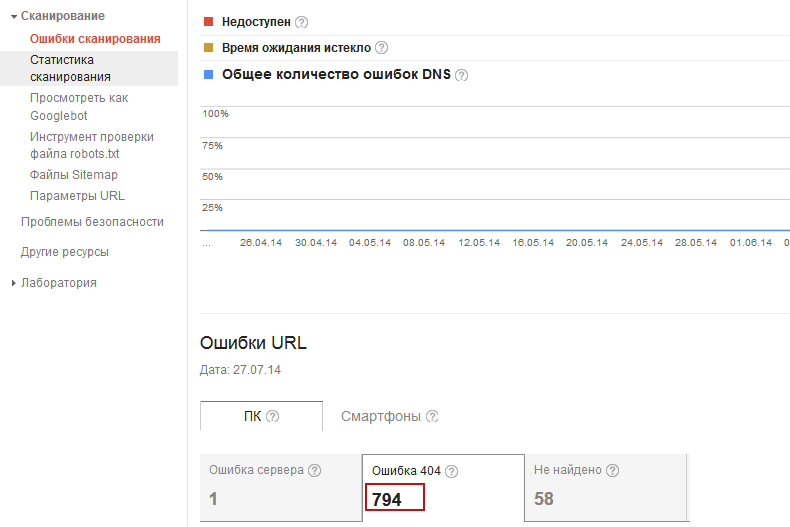Open Просмотреть как Googlebot

tap(79, 107)
